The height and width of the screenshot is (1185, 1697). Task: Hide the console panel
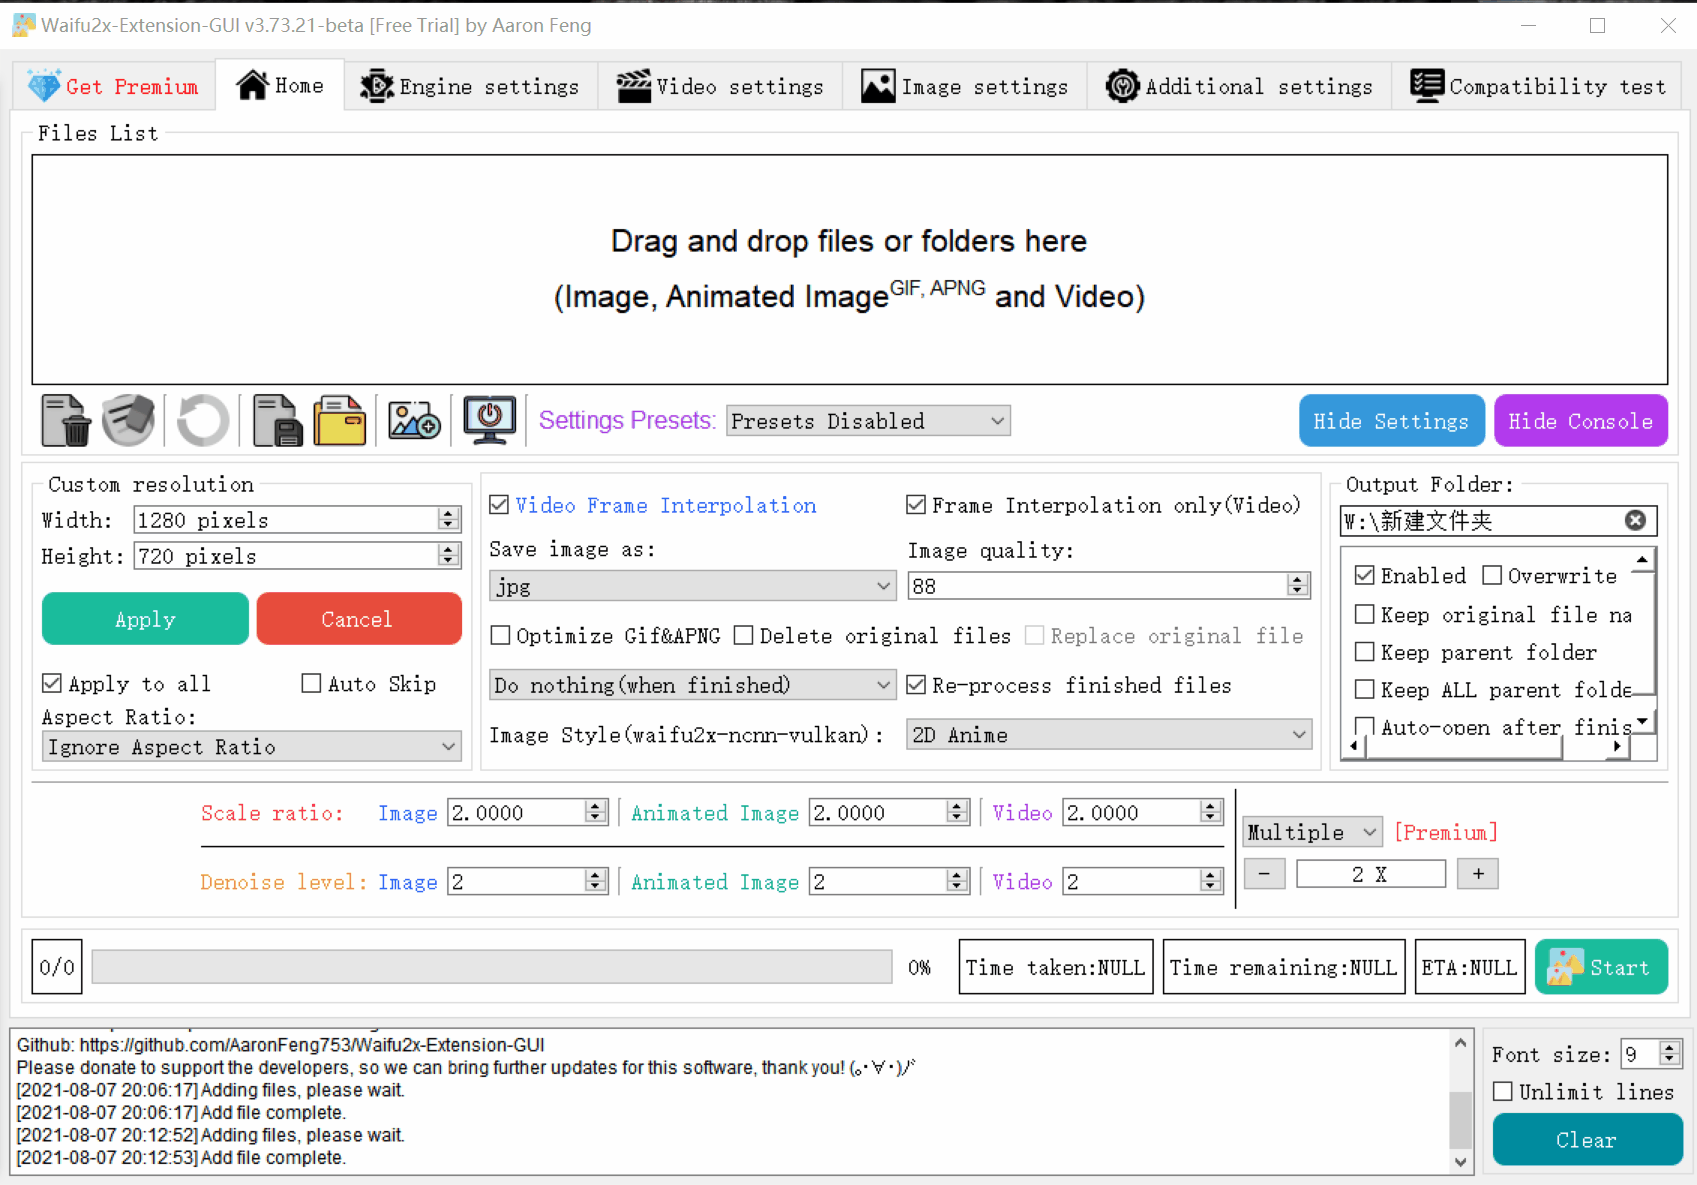click(x=1580, y=420)
